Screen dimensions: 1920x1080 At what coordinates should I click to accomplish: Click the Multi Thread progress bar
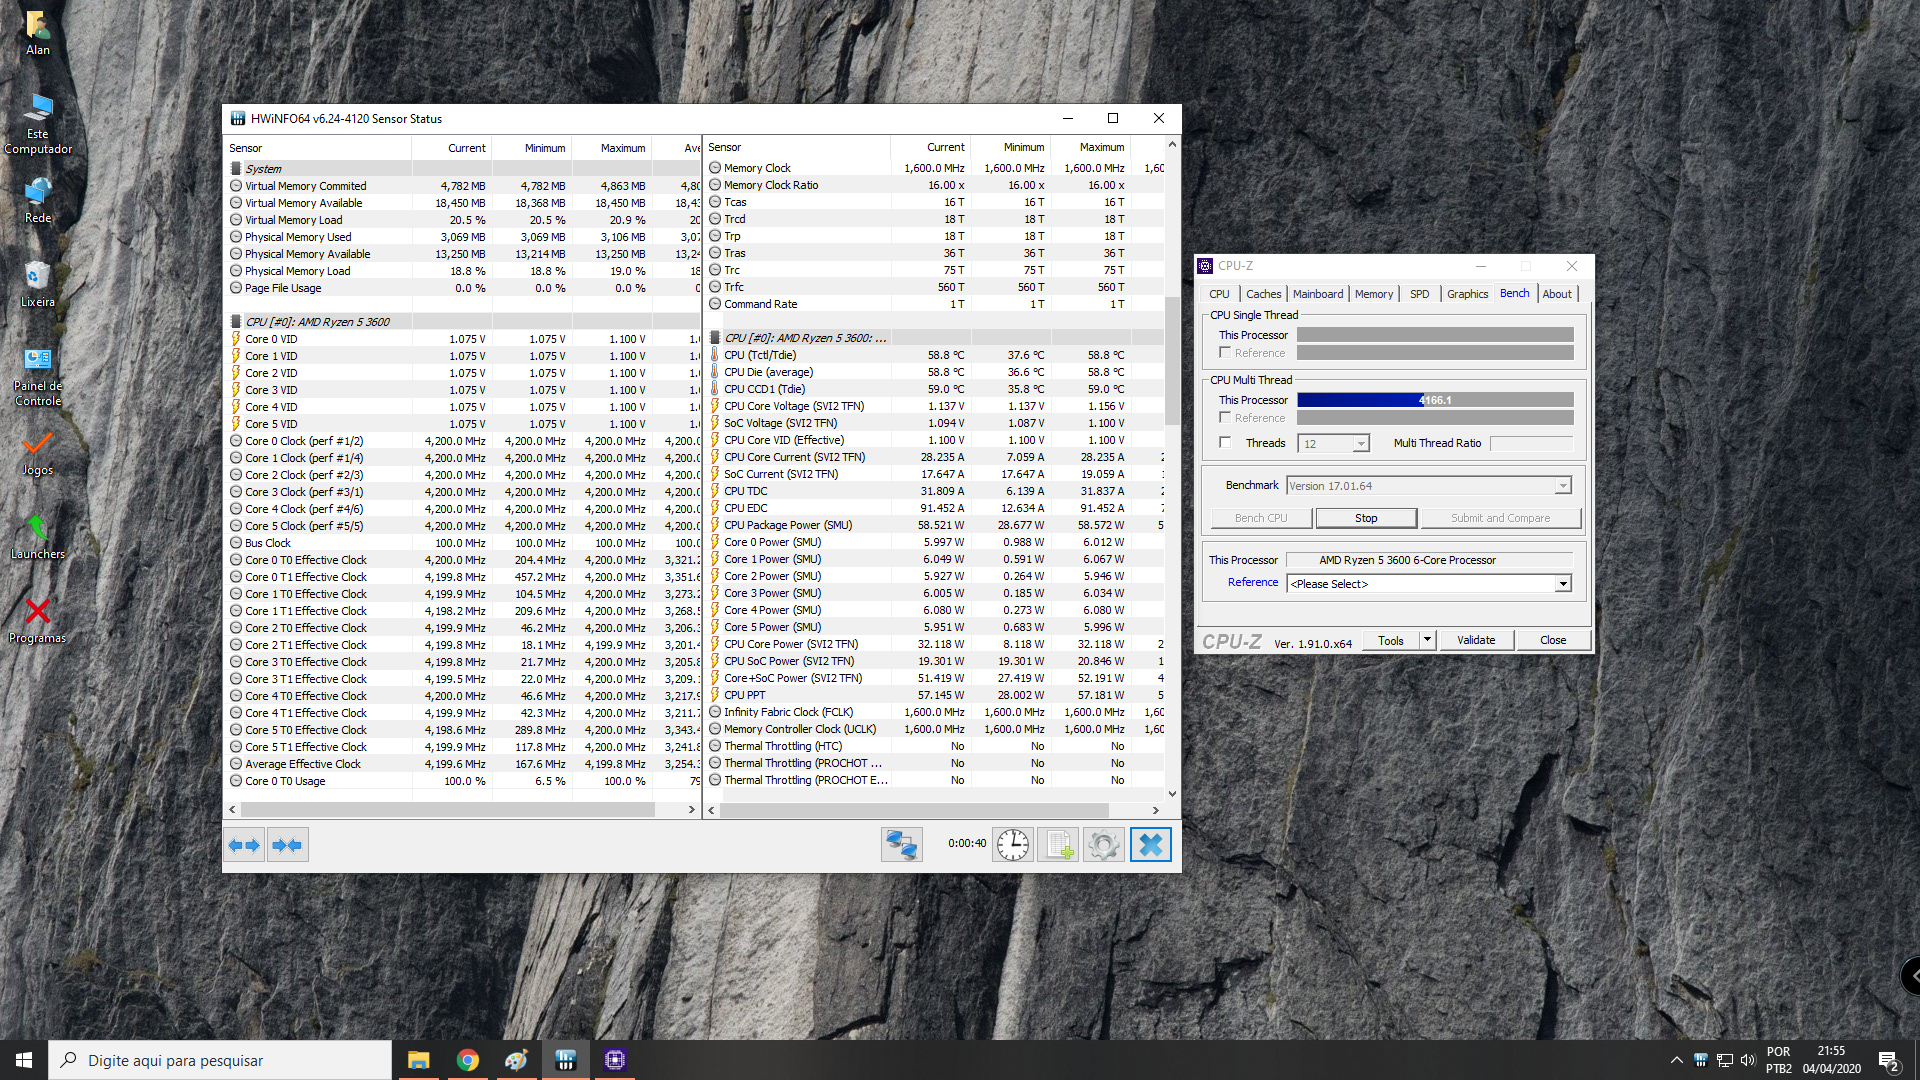pos(1435,400)
